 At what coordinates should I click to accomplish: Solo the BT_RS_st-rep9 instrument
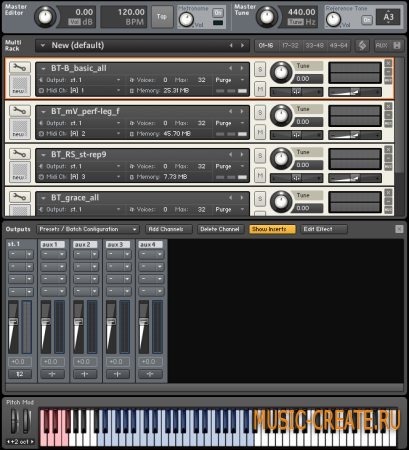[260, 156]
